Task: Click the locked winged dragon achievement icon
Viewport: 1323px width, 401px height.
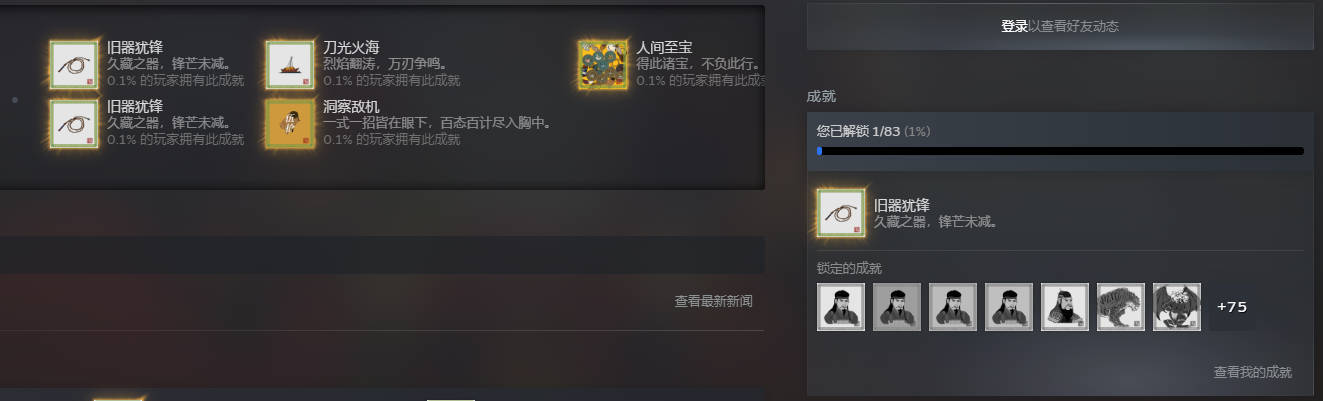Action: click(1177, 307)
